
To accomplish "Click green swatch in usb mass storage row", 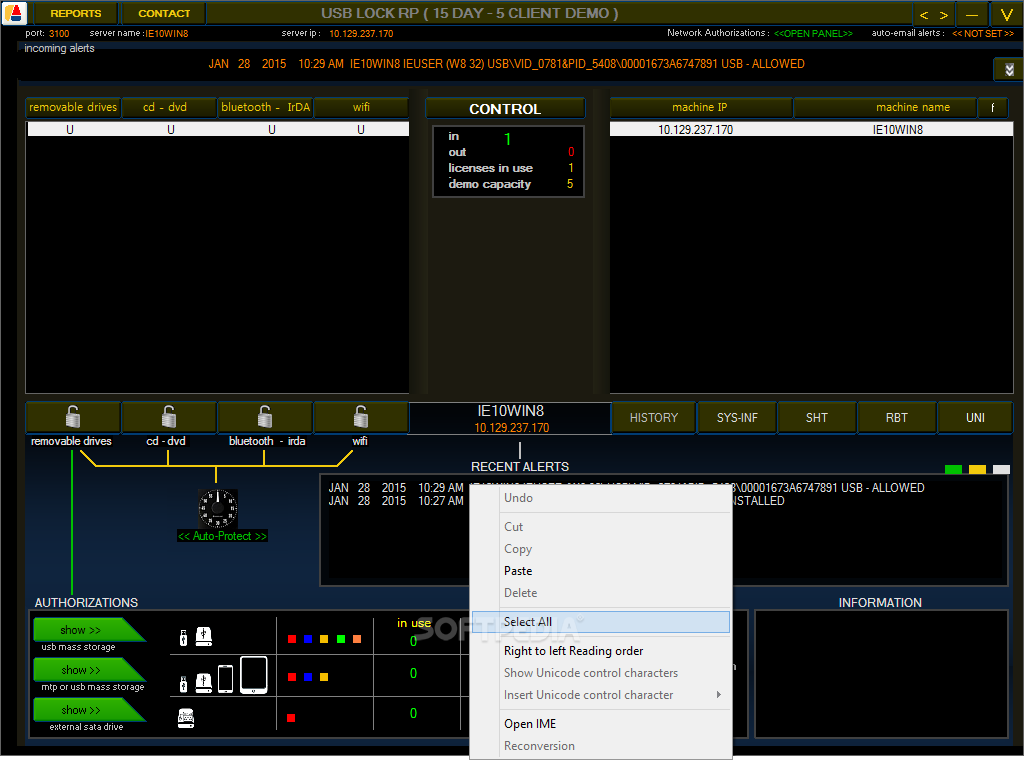I will click(x=340, y=639).
